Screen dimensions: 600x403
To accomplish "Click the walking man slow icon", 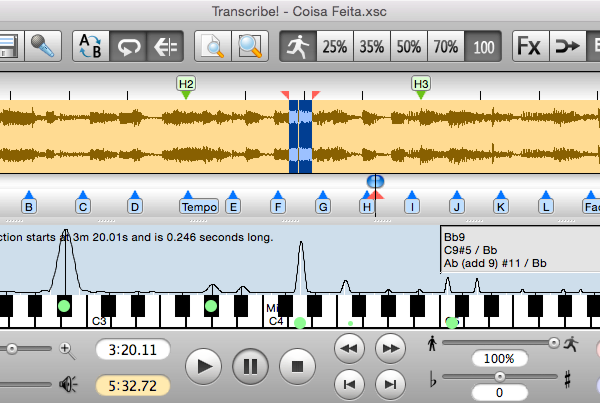I will tap(432, 343).
